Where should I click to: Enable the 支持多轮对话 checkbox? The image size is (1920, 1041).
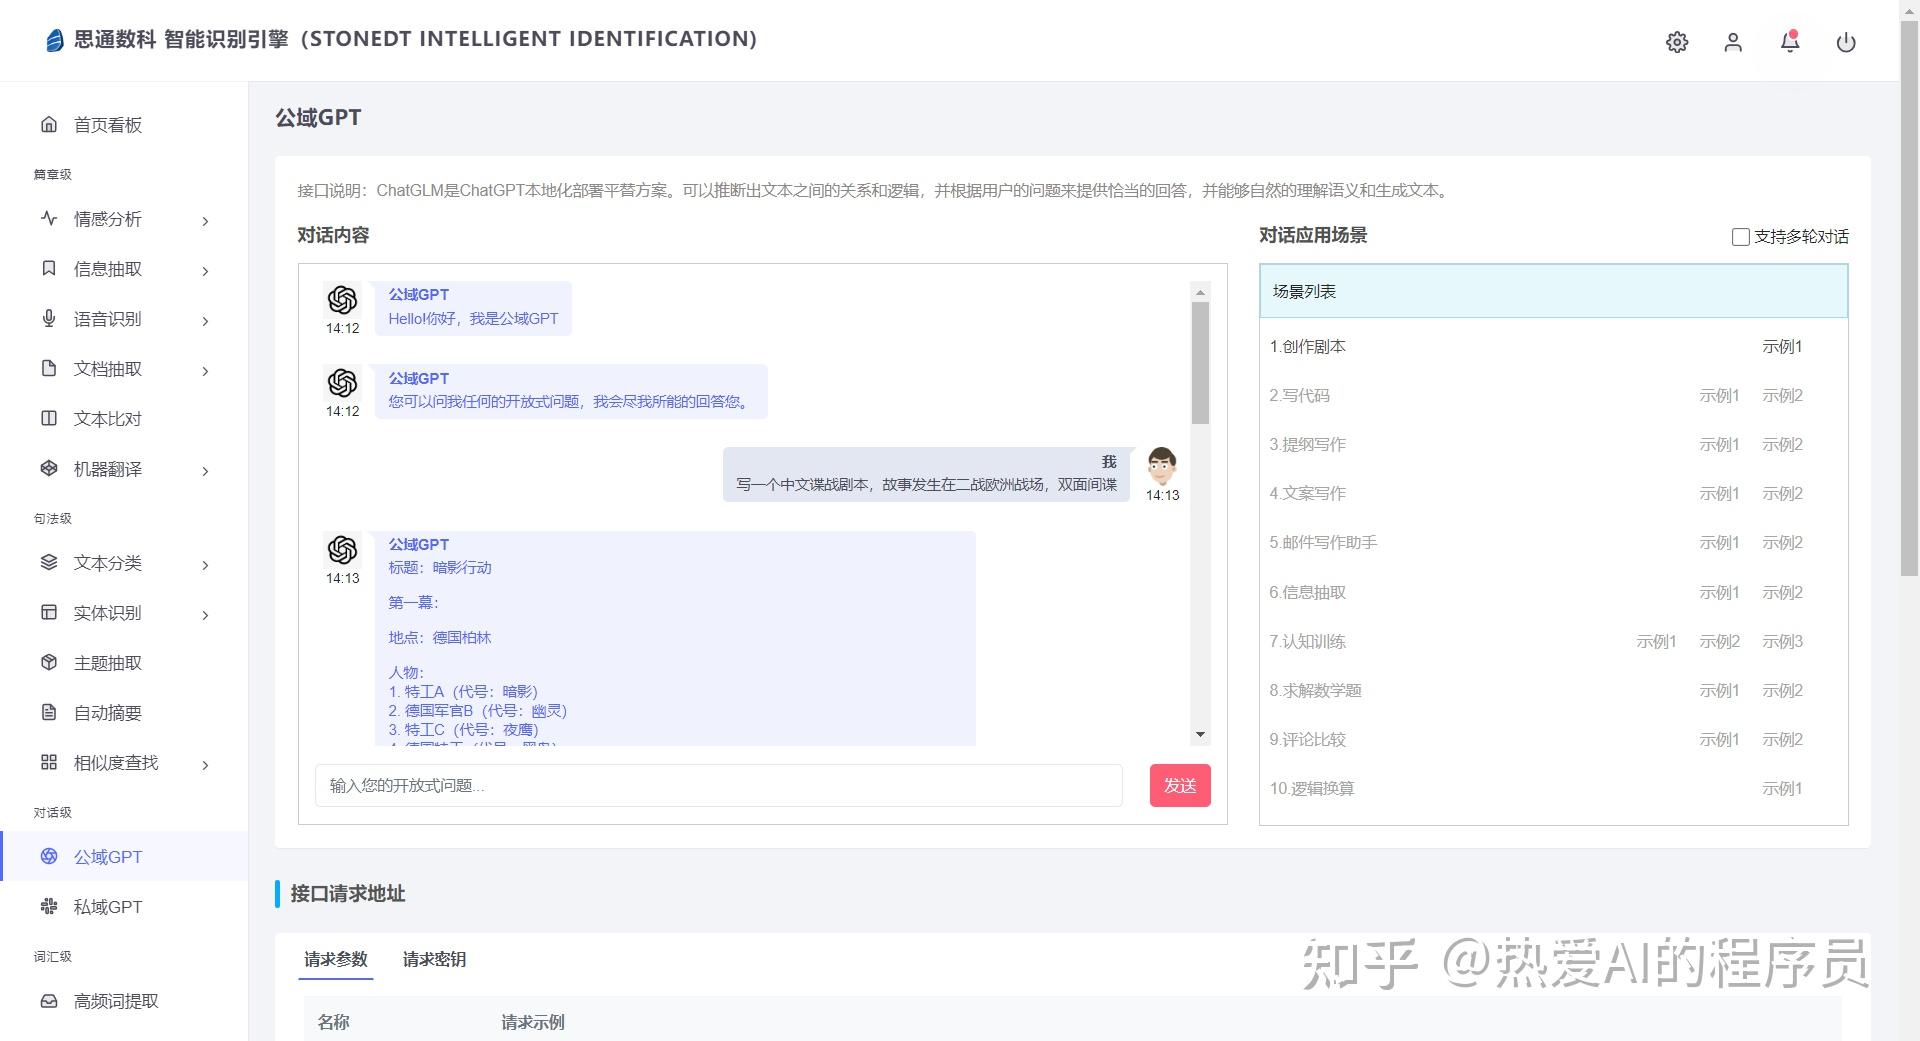coord(1740,237)
